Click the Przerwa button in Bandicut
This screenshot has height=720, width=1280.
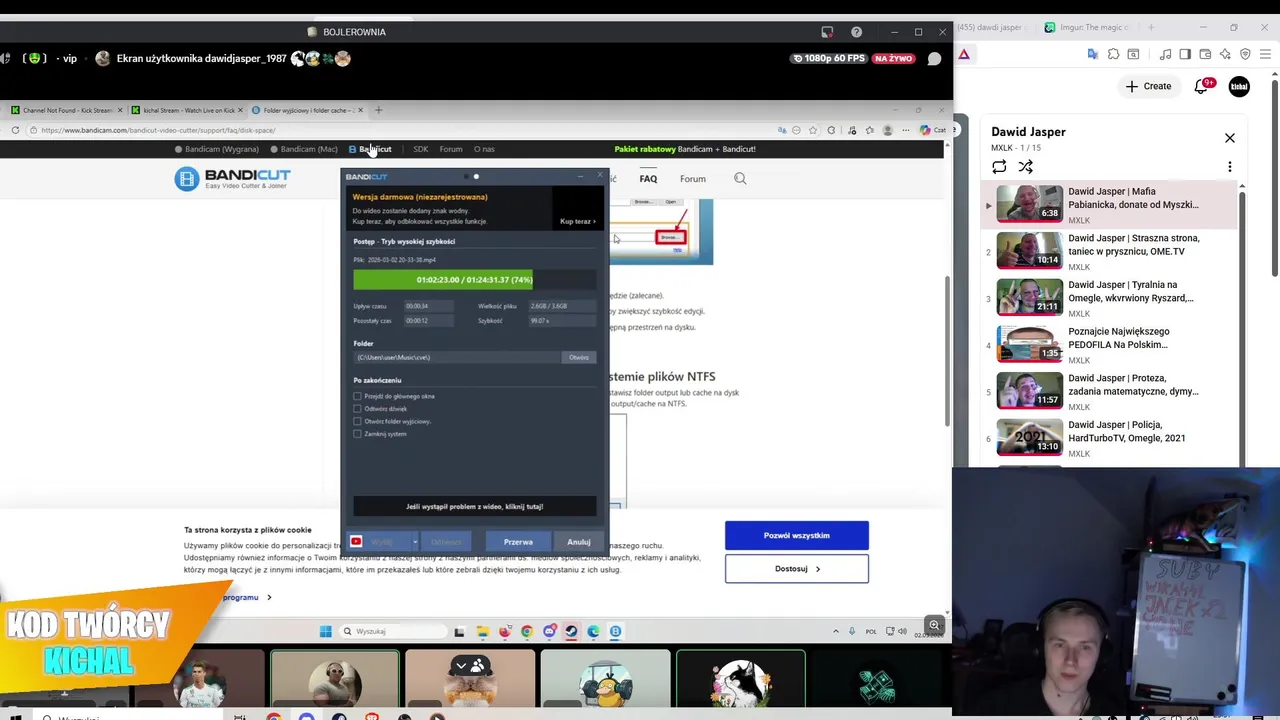point(518,542)
